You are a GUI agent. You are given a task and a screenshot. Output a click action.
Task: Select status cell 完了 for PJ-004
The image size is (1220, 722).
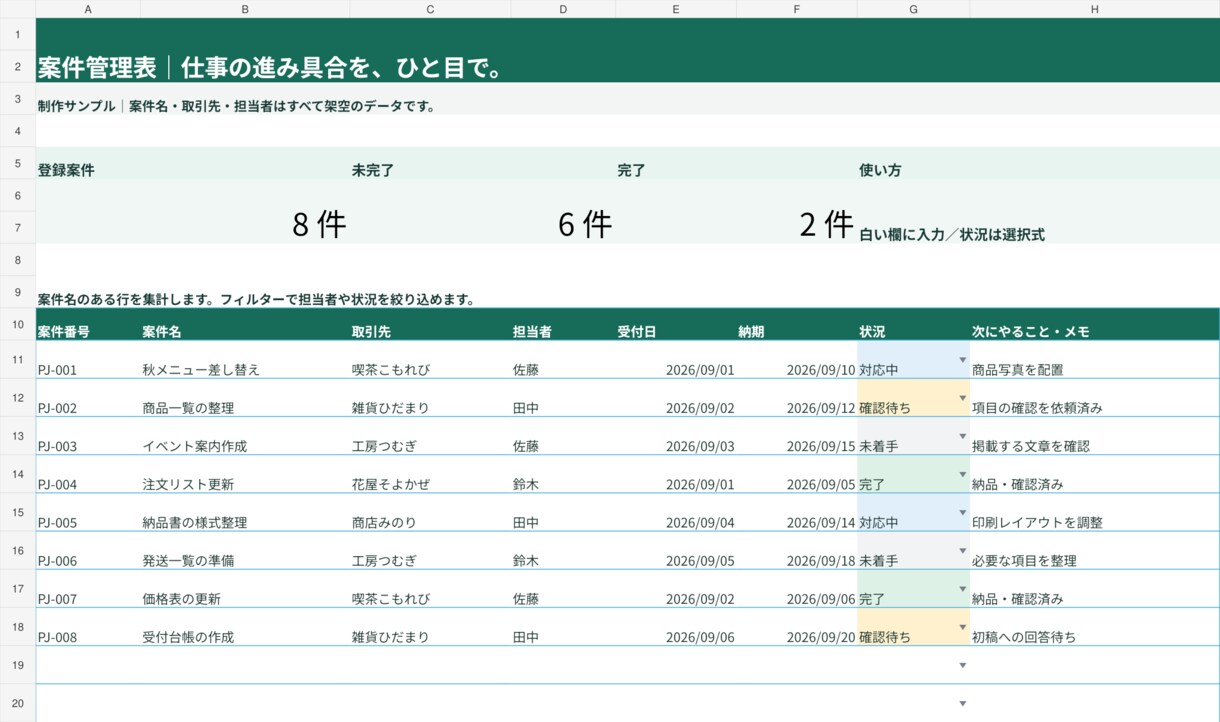tap(913, 475)
